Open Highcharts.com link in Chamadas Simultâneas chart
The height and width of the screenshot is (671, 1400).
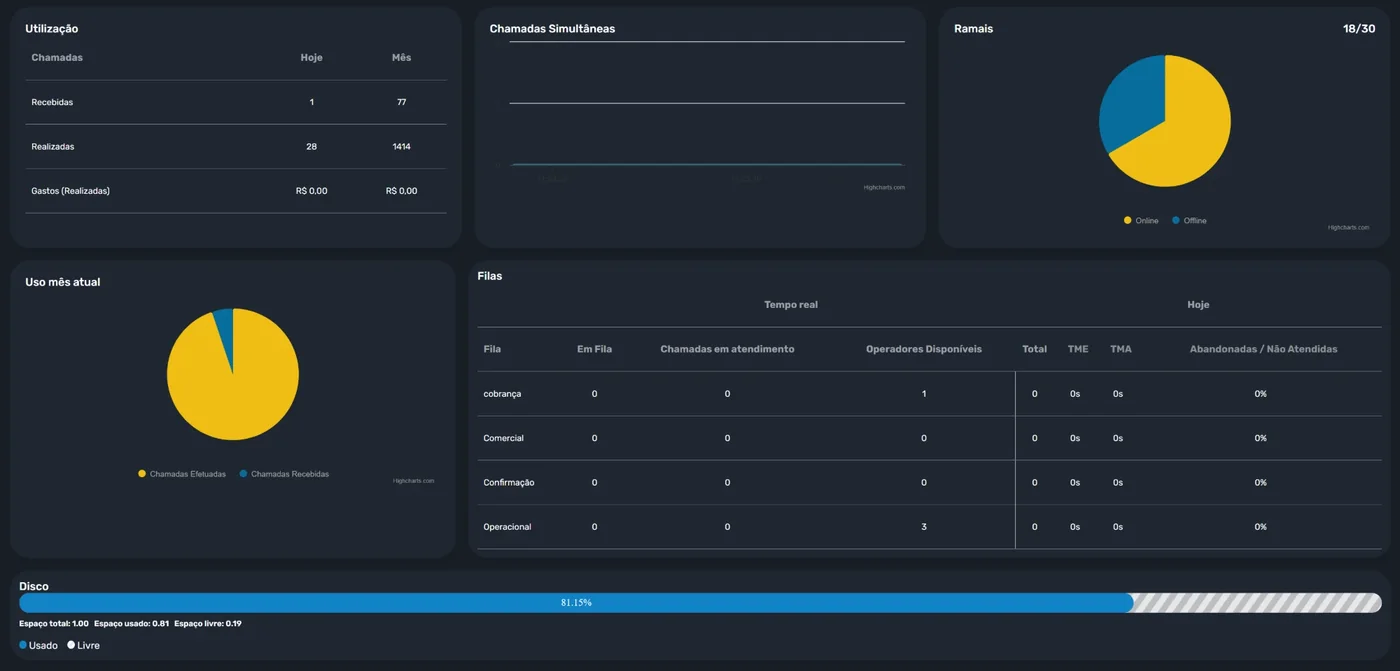click(884, 187)
